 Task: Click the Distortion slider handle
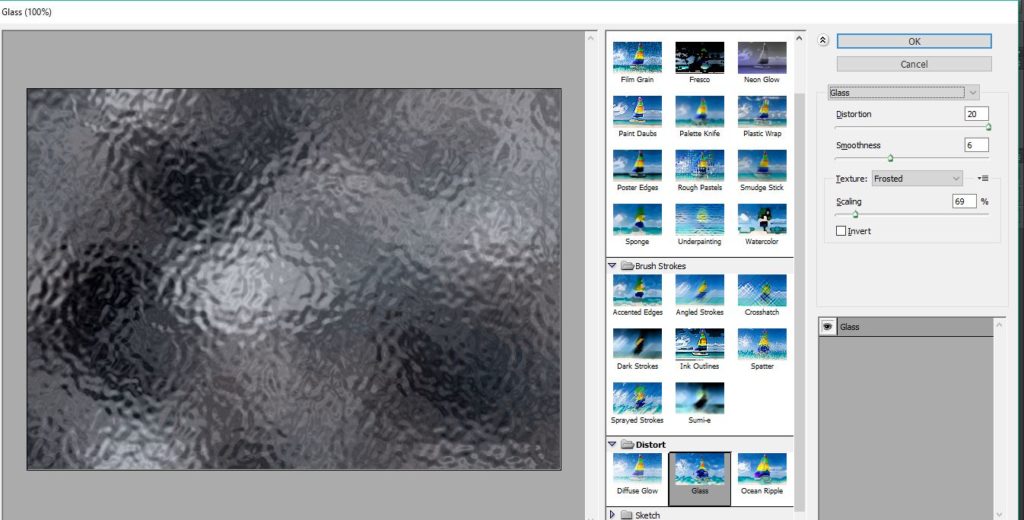987,127
